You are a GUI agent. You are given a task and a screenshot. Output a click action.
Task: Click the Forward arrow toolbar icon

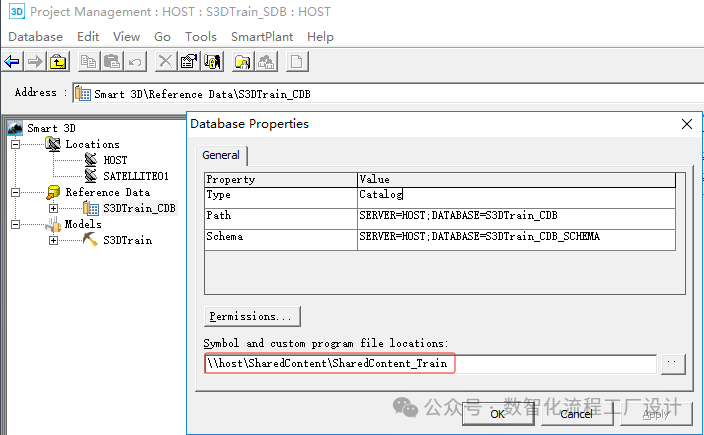tap(35, 62)
